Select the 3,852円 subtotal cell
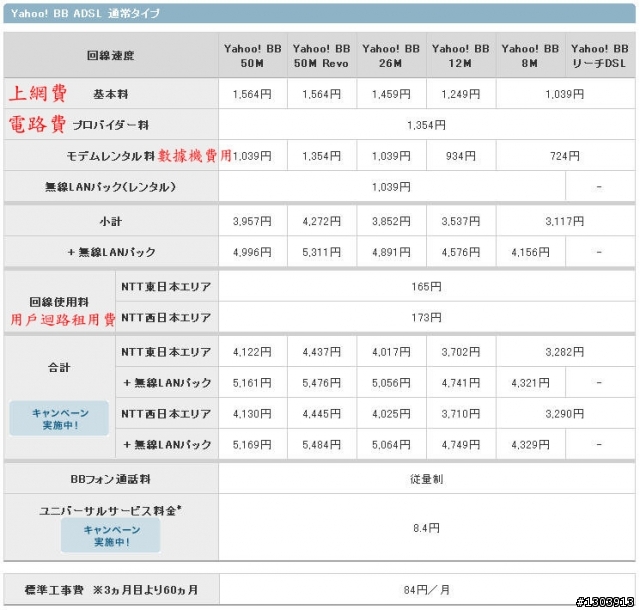Image resolution: width=640 pixels, height=610 pixels. tap(391, 221)
